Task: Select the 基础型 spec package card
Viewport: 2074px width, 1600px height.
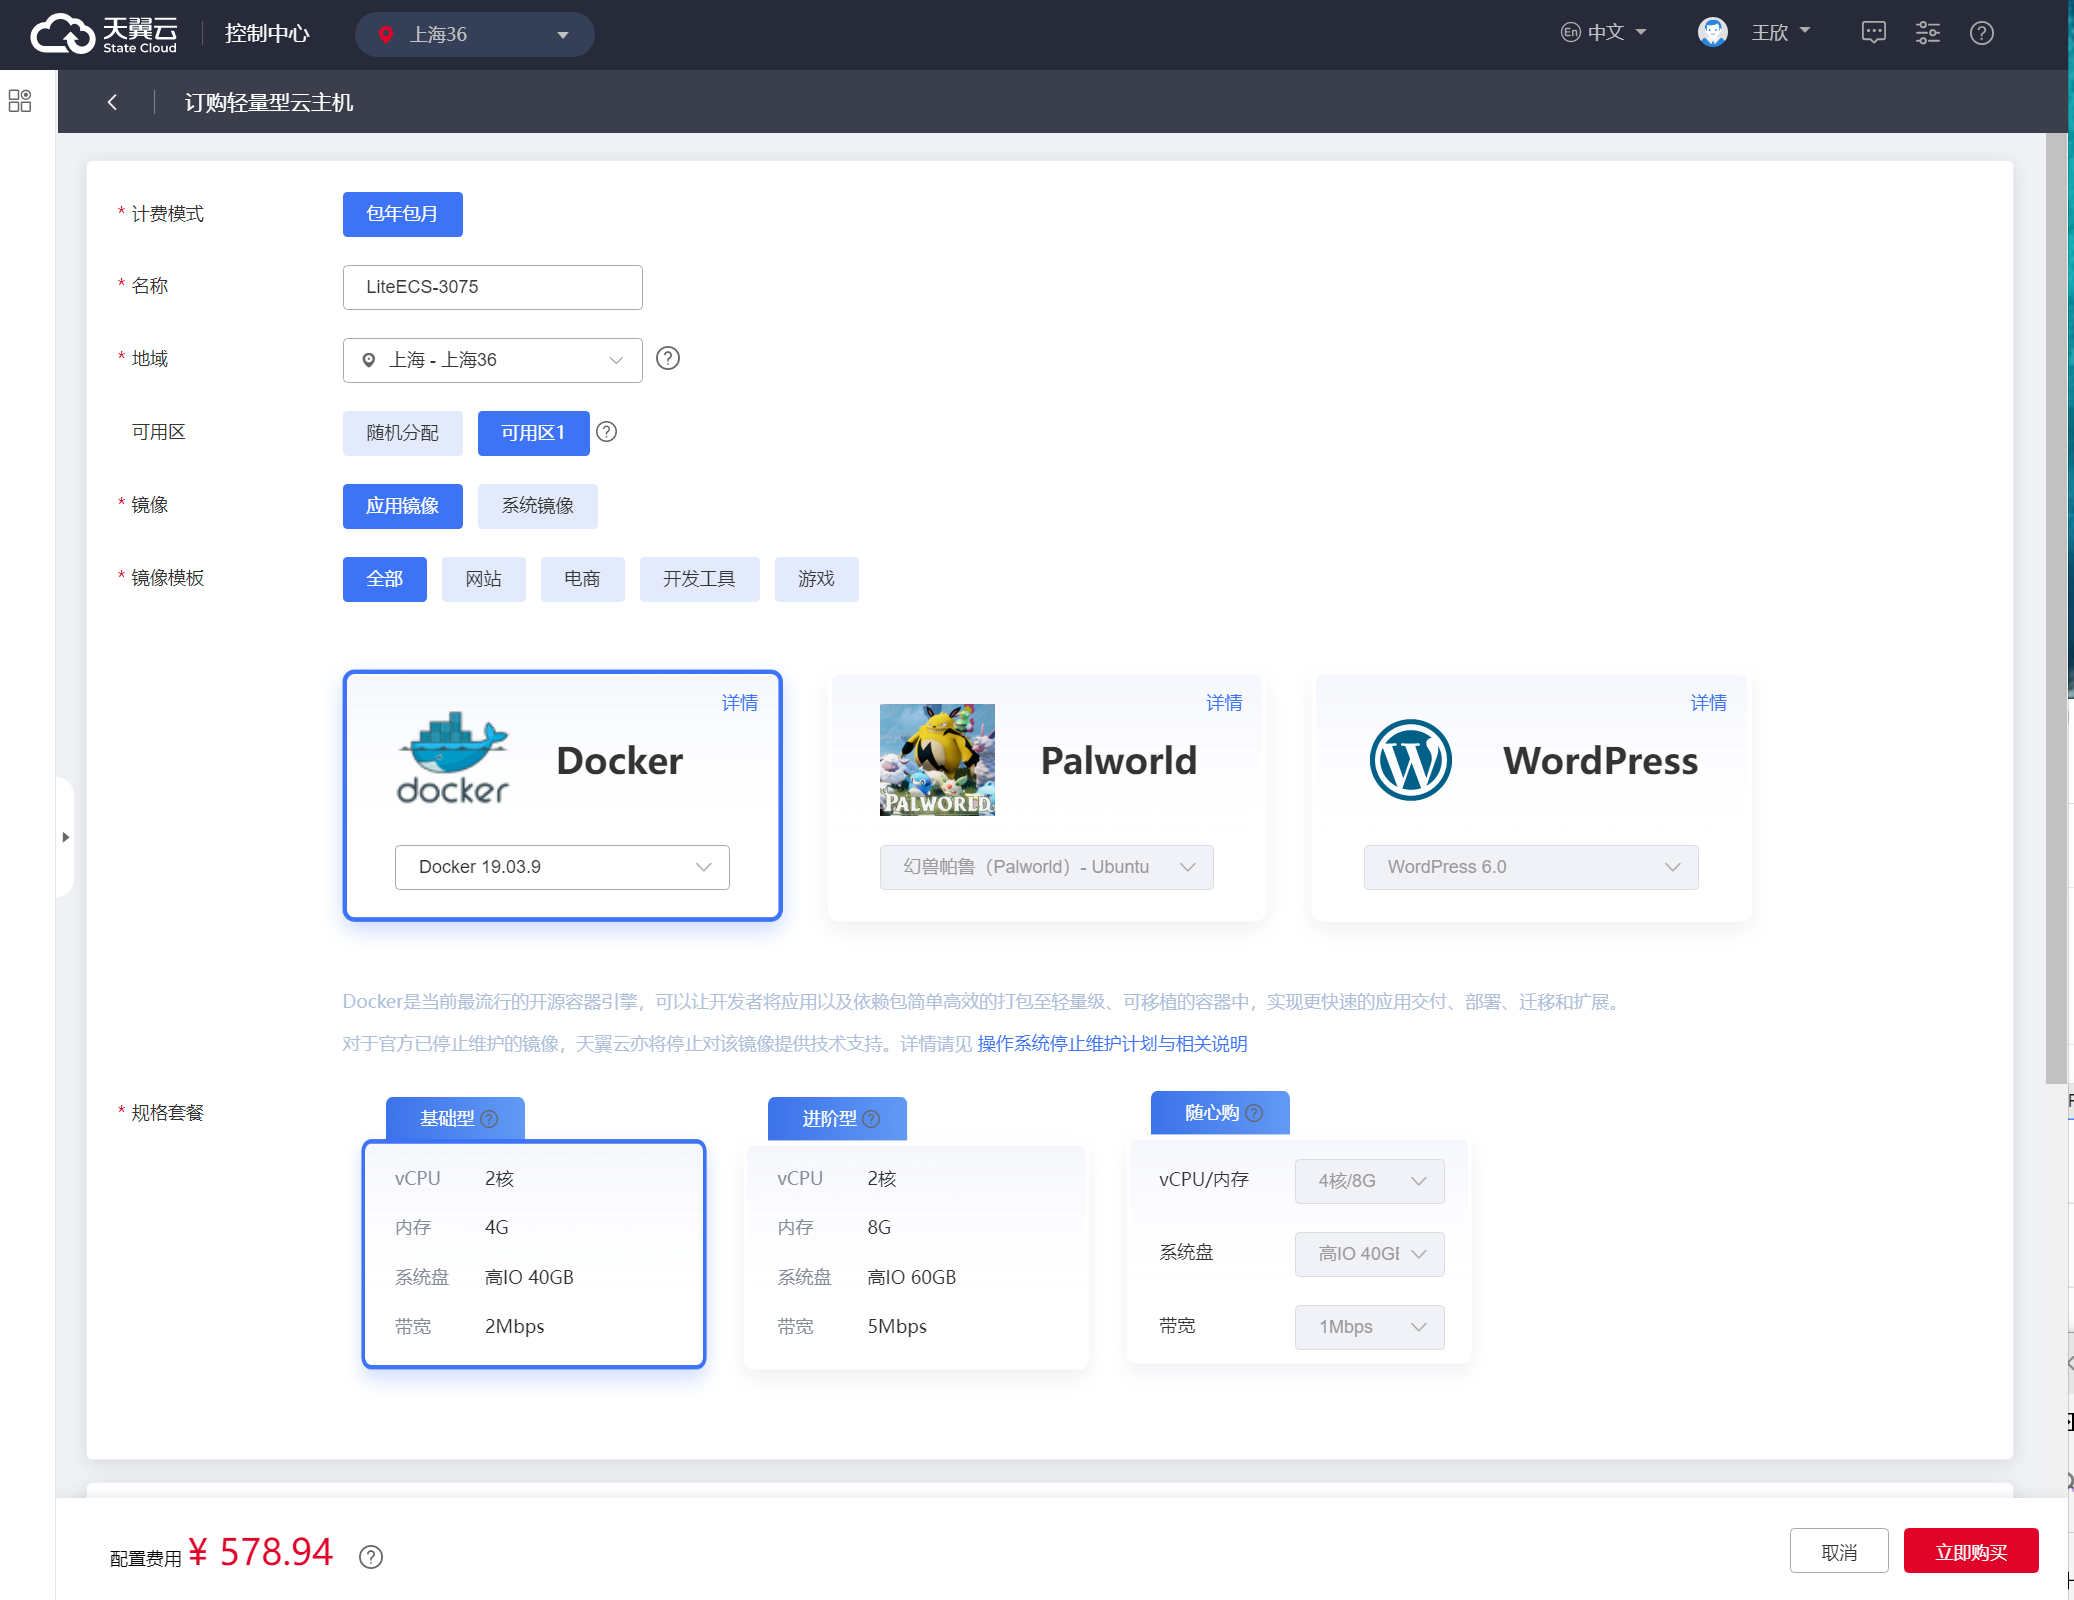Action: (534, 1254)
